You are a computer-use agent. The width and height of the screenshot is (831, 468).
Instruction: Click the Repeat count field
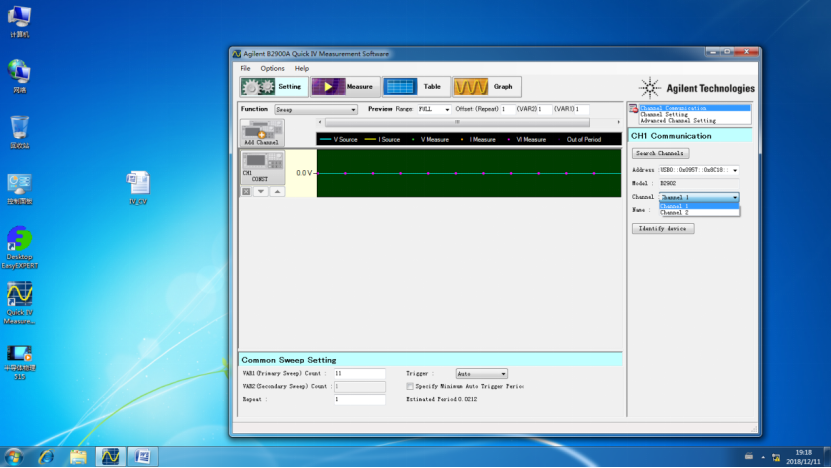point(359,399)
